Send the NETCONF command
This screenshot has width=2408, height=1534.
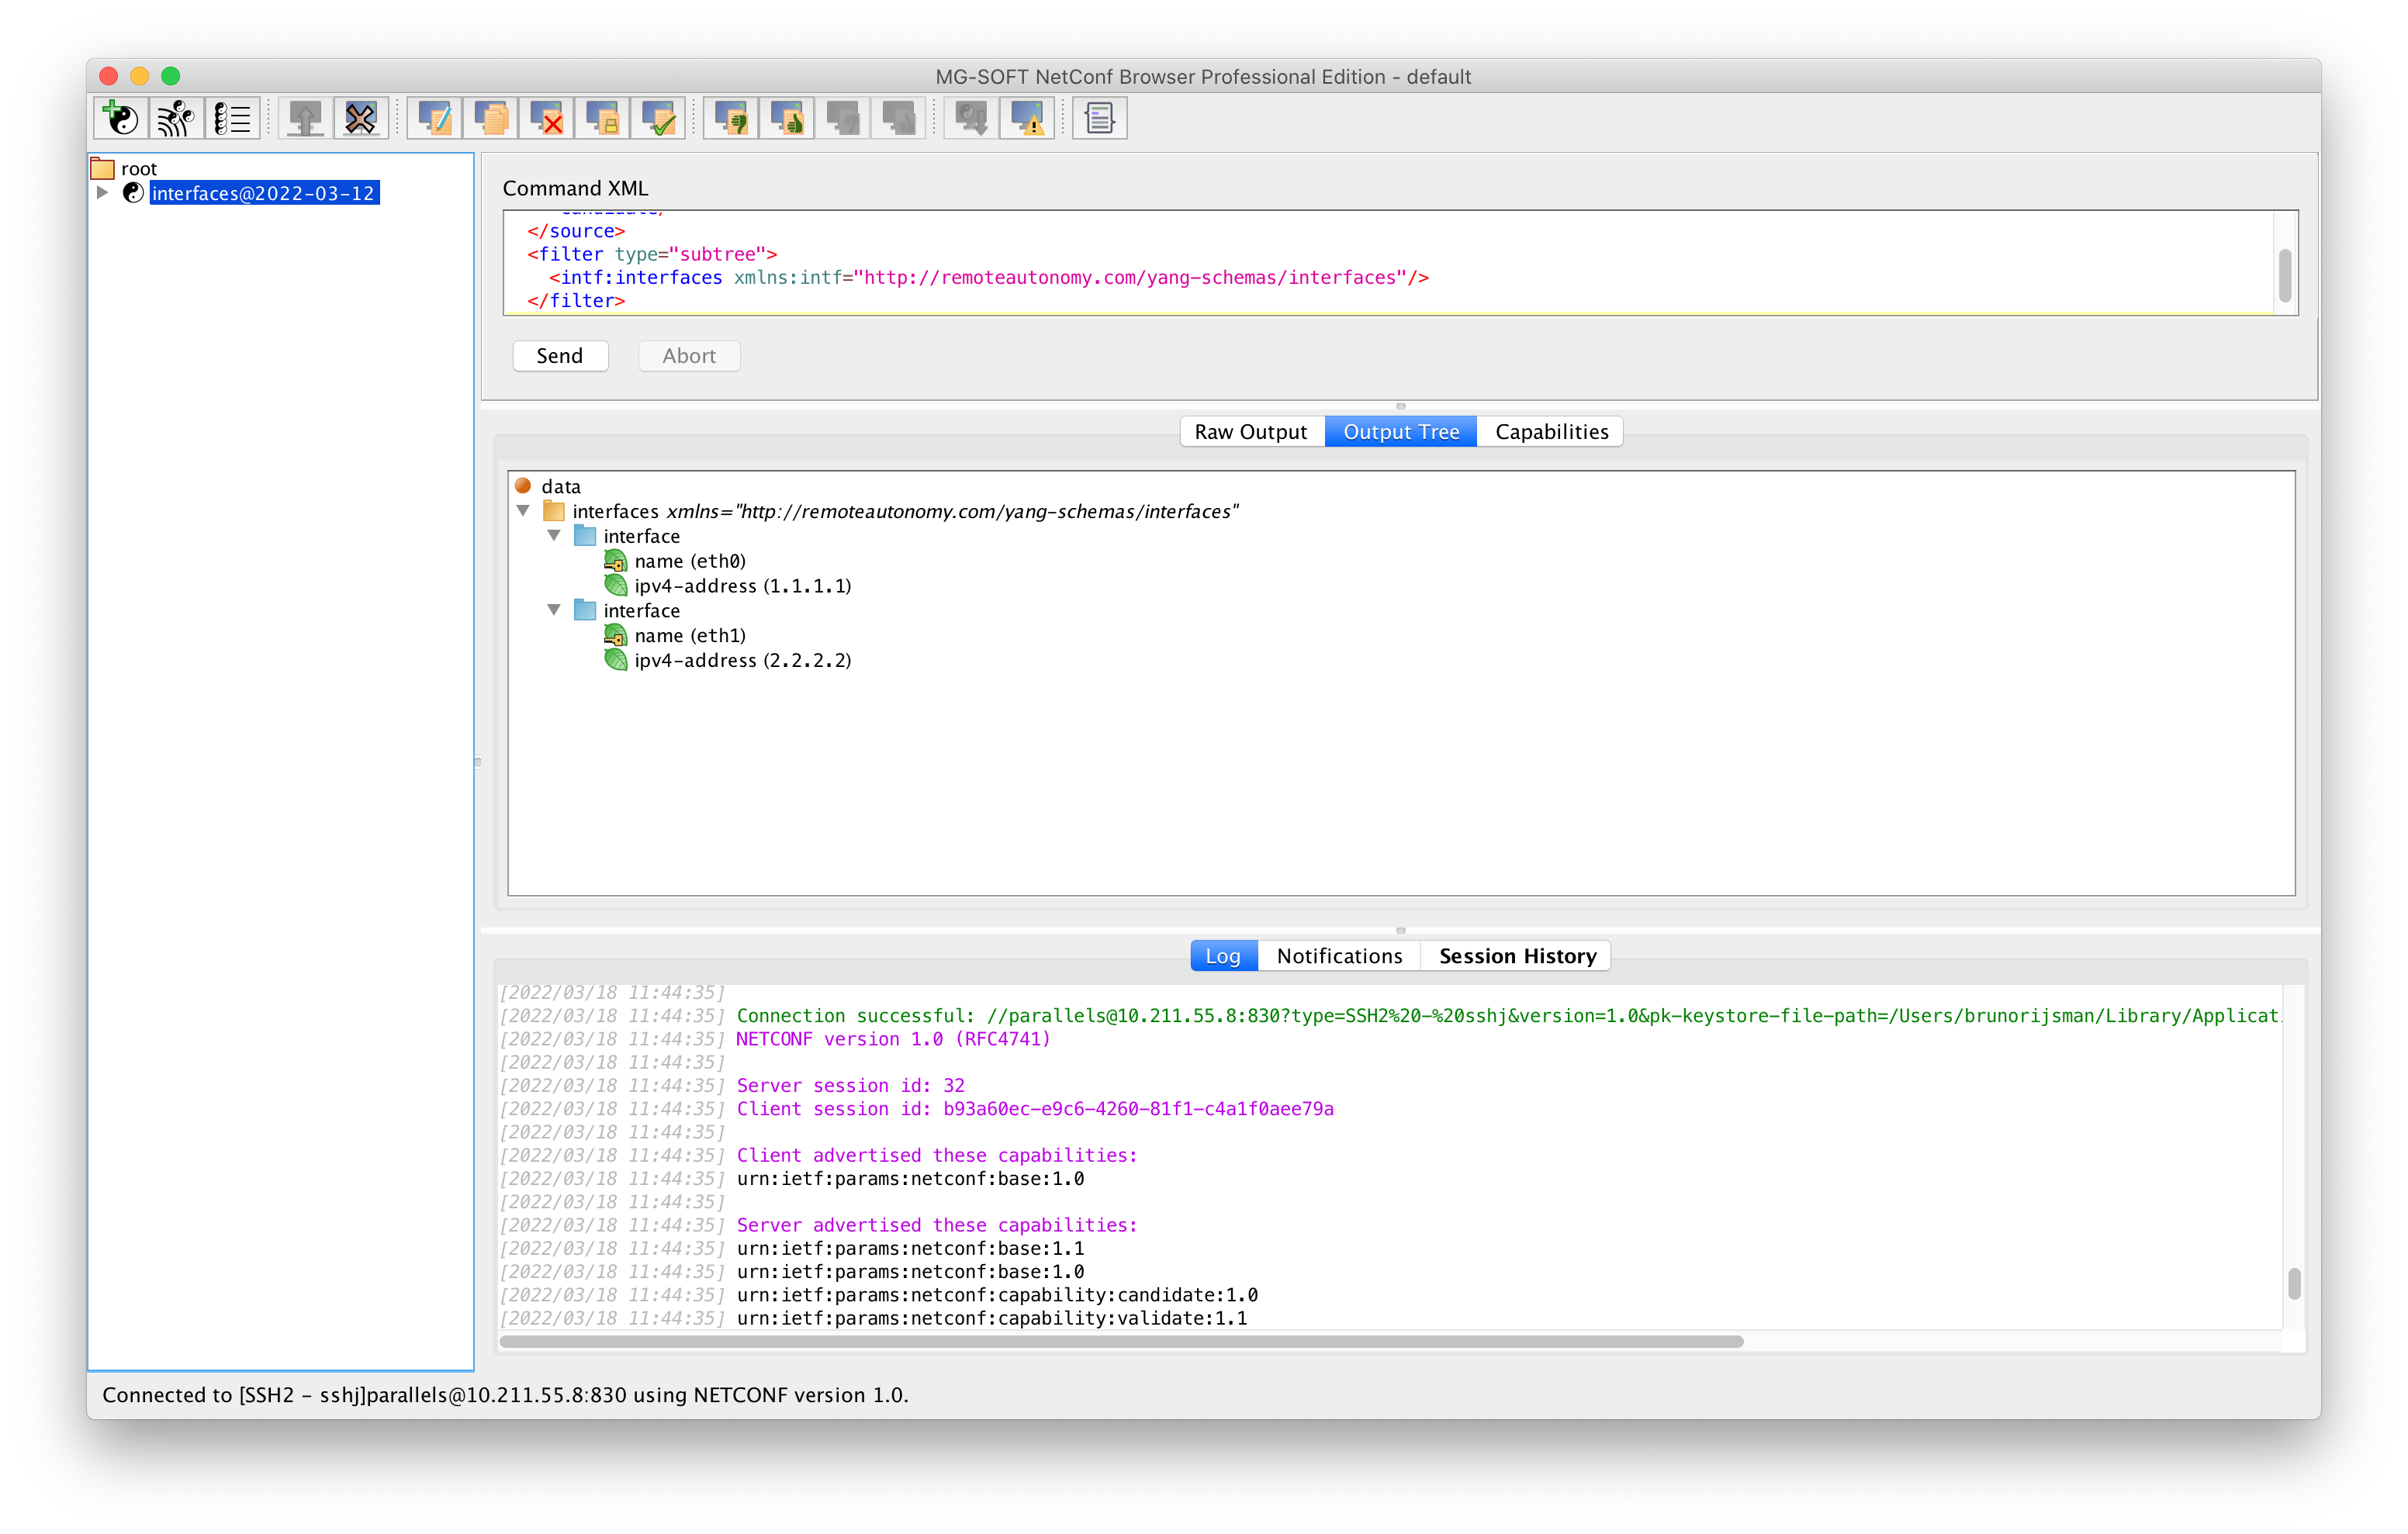(560, 355)
